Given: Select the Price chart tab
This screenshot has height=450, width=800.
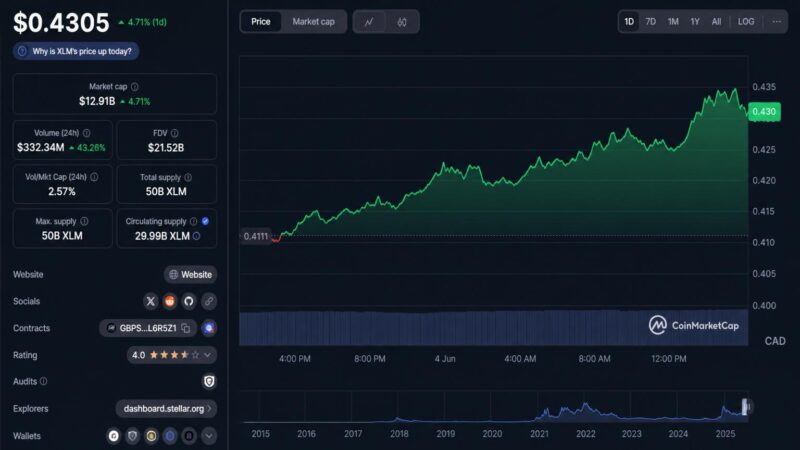Looking at the screenshot, I should pos(261,21).
